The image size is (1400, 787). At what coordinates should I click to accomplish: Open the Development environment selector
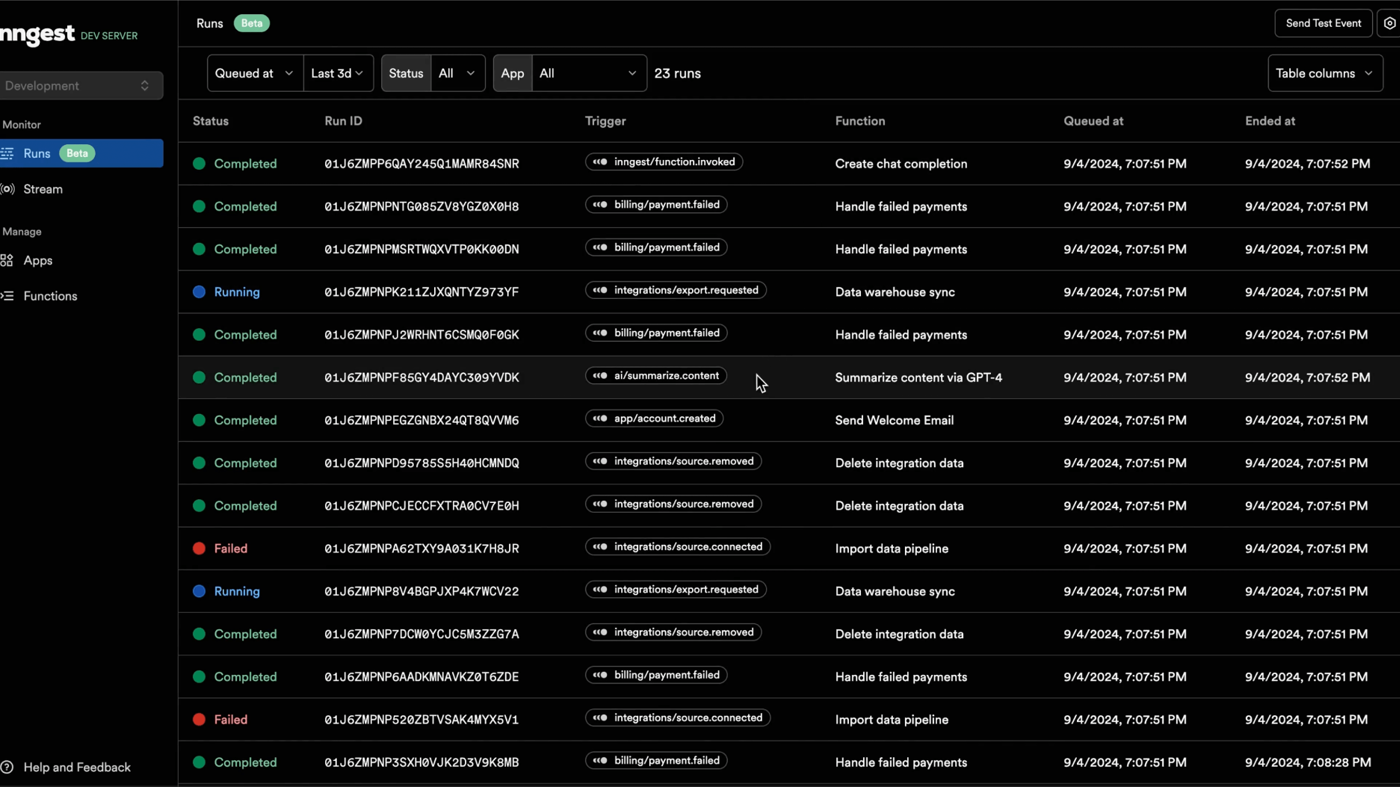coord(80,86)
